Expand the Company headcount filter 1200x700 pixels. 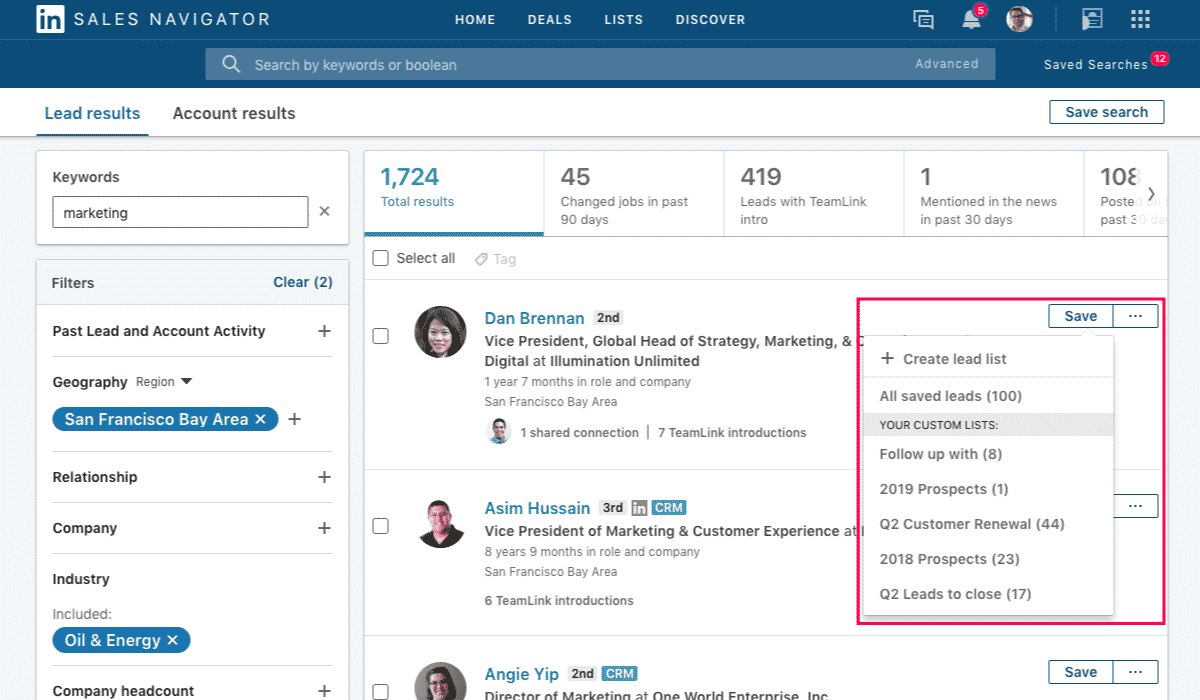(325, 691)
